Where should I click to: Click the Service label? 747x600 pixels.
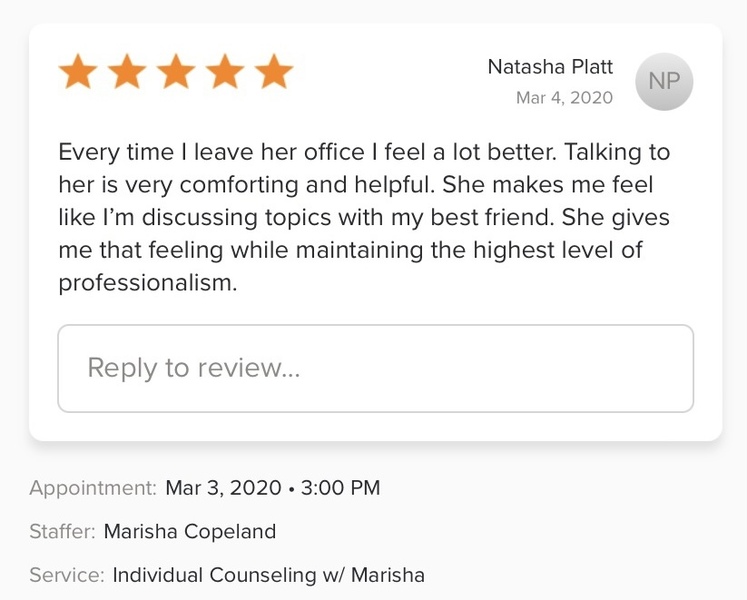[66, 575]
